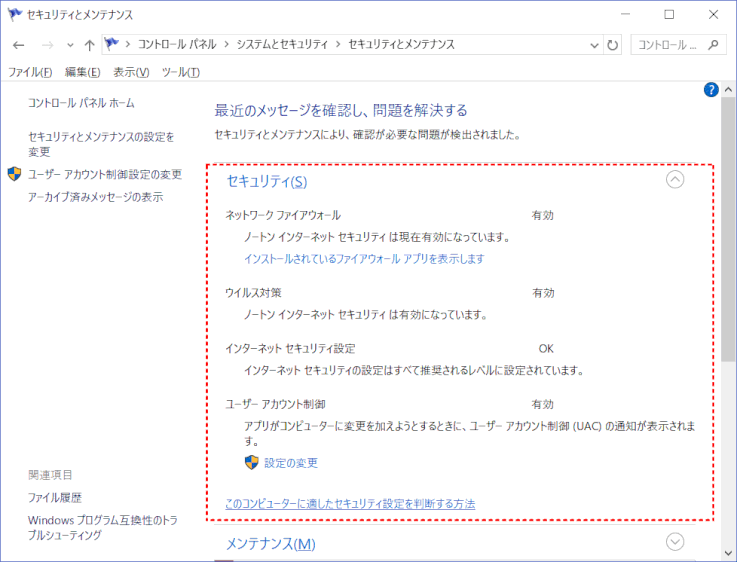Open the address bar history dropdown
This screenshot has height=562, width=737.
(x=595, y=45)
